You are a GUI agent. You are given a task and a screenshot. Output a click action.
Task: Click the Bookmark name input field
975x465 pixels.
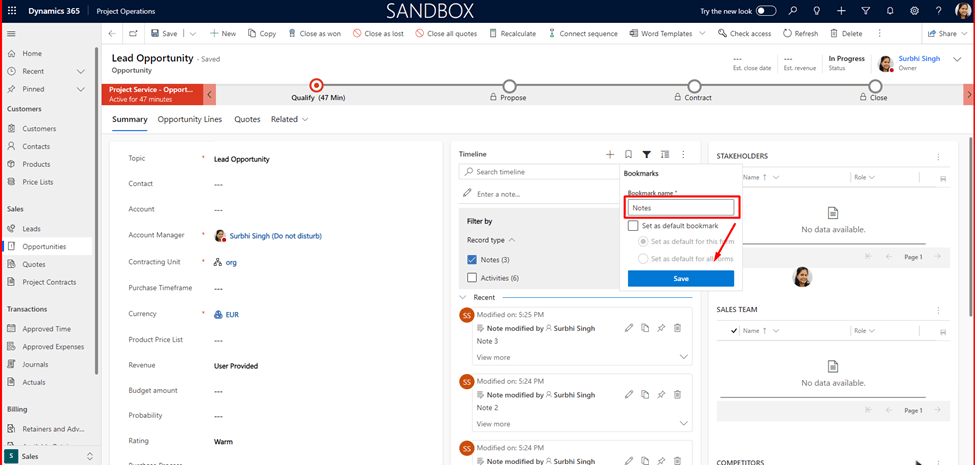tap(680, 208)
